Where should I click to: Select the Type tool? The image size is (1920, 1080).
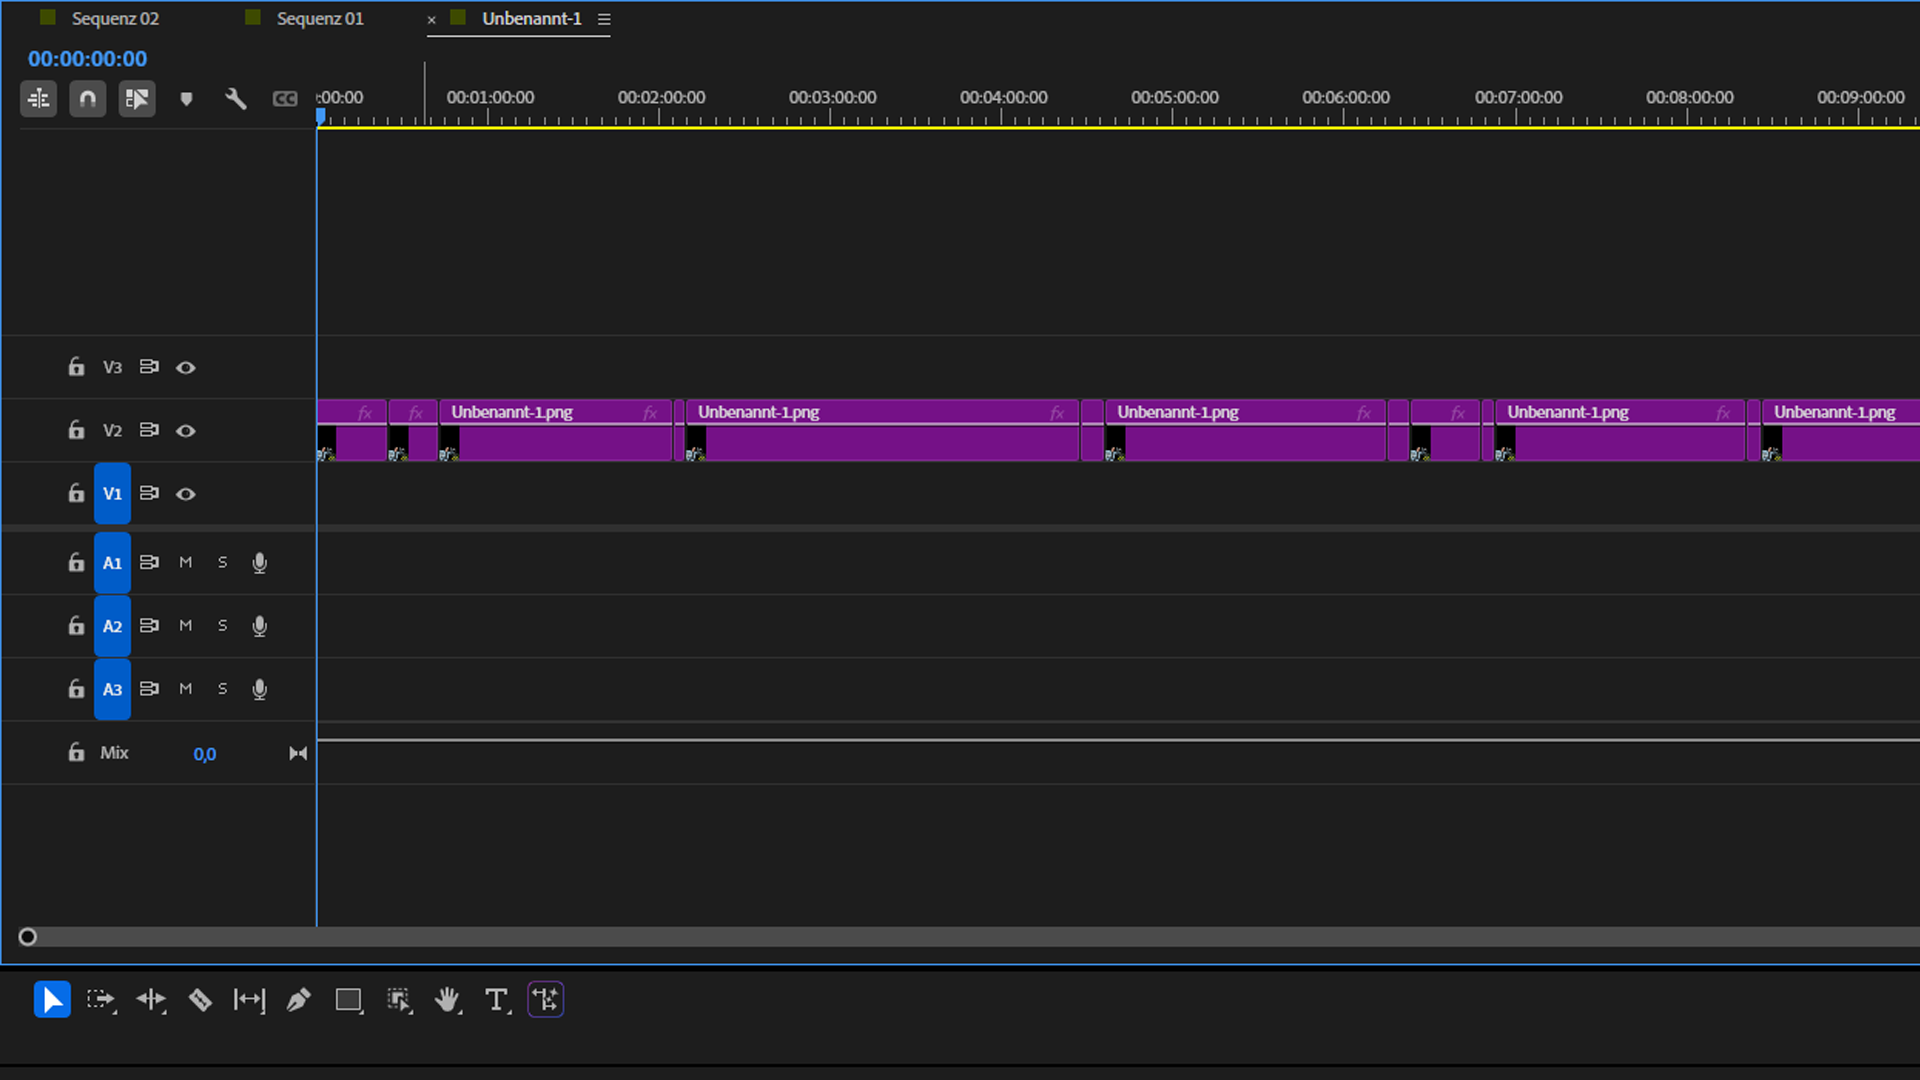[497, 1000]
